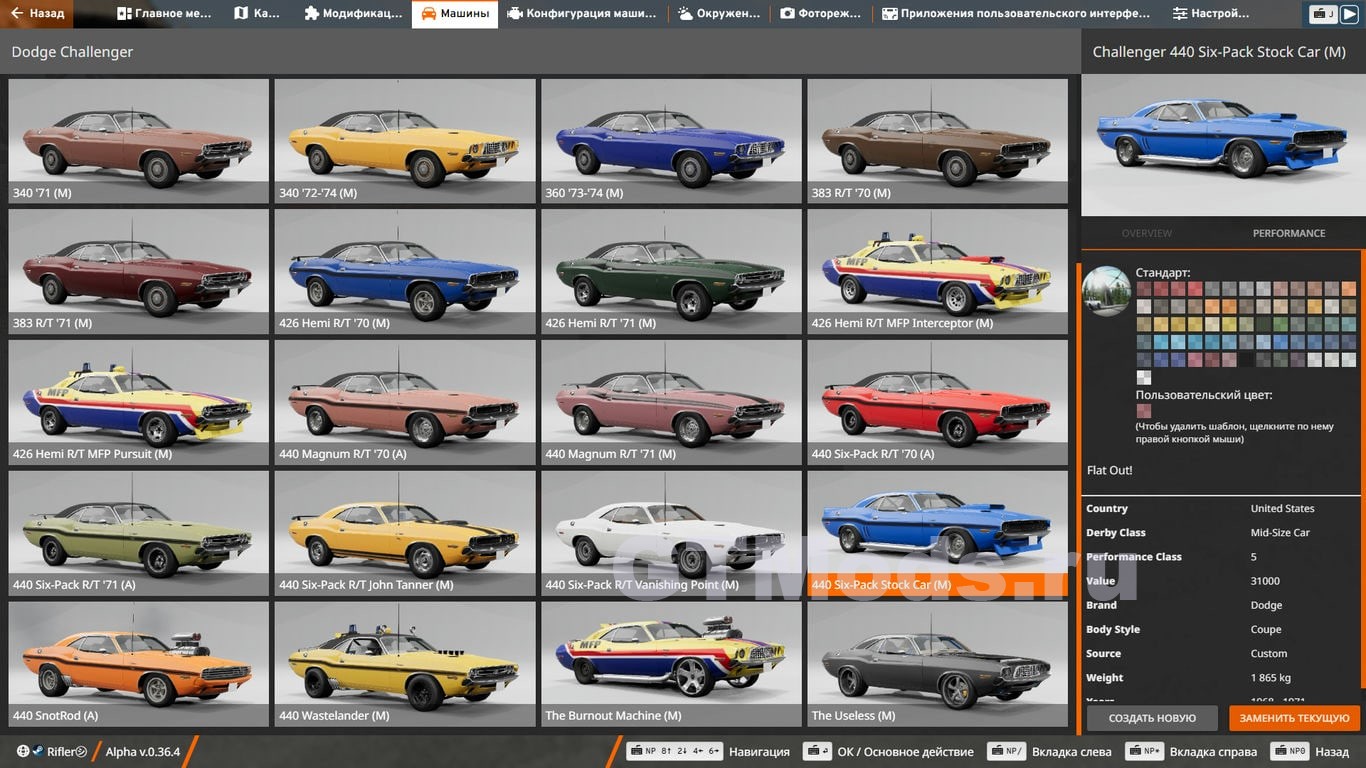This screenshot has width=1366, height=768.
Task: Open Приложения пользовательского интерфейса tab
Action: point(1016,14)
